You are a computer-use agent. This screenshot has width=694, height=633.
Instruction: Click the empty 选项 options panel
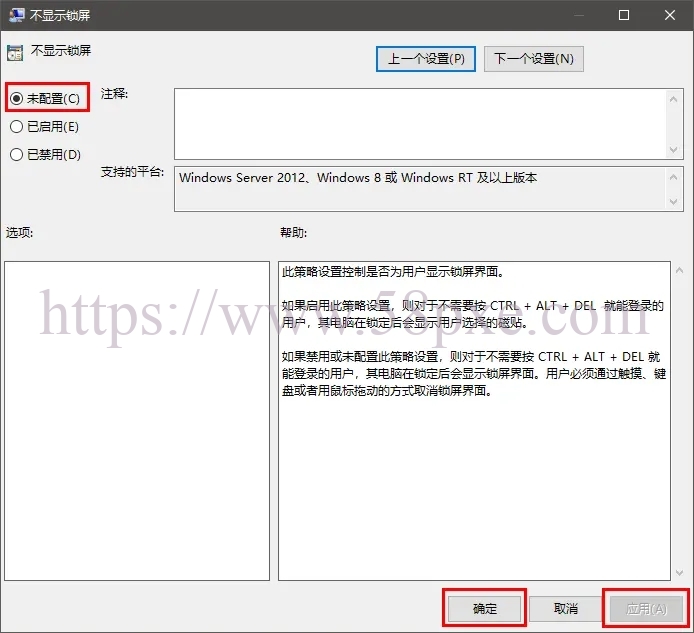pyautogui.click(x=137, y=421)
